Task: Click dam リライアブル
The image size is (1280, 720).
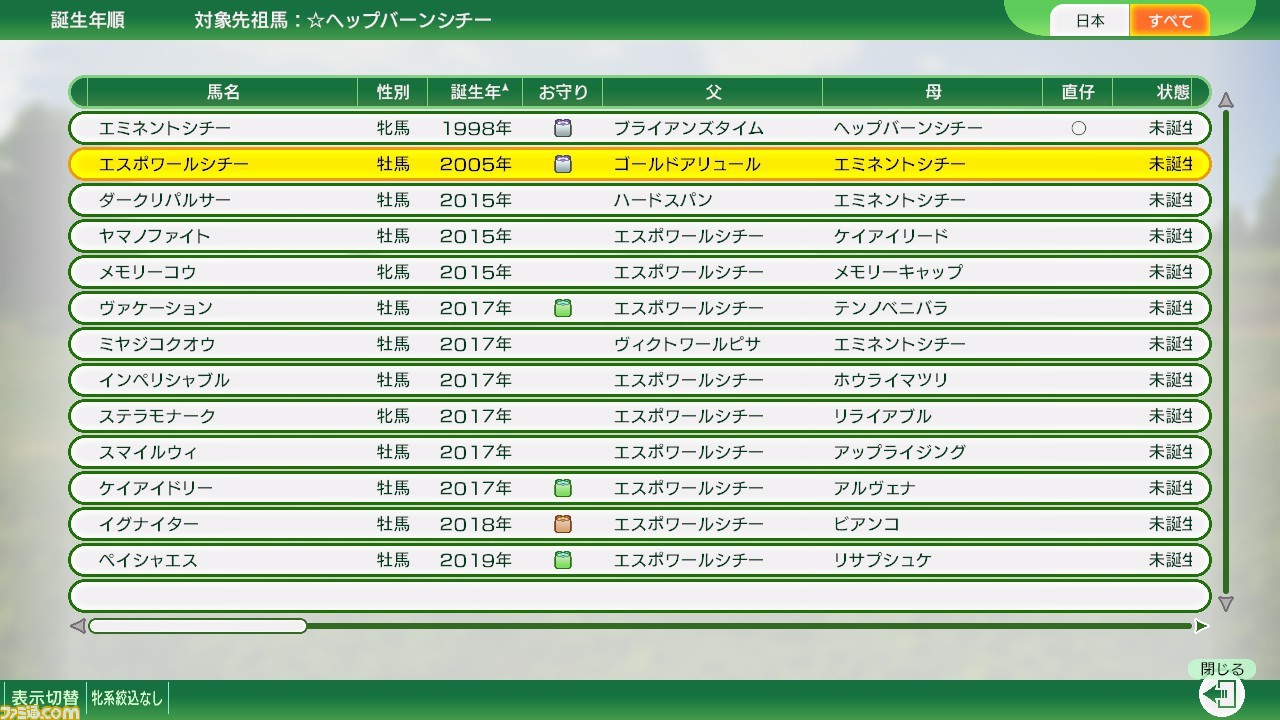Action: (882, 416)
